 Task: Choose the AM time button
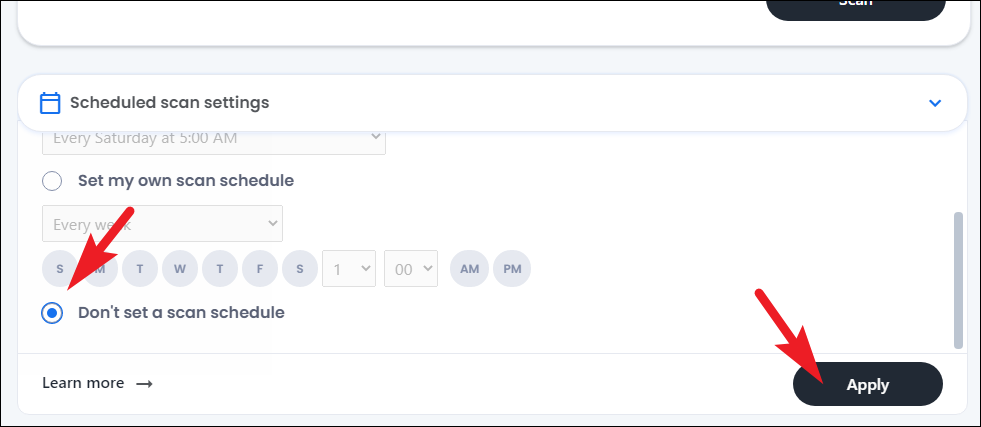469,268
